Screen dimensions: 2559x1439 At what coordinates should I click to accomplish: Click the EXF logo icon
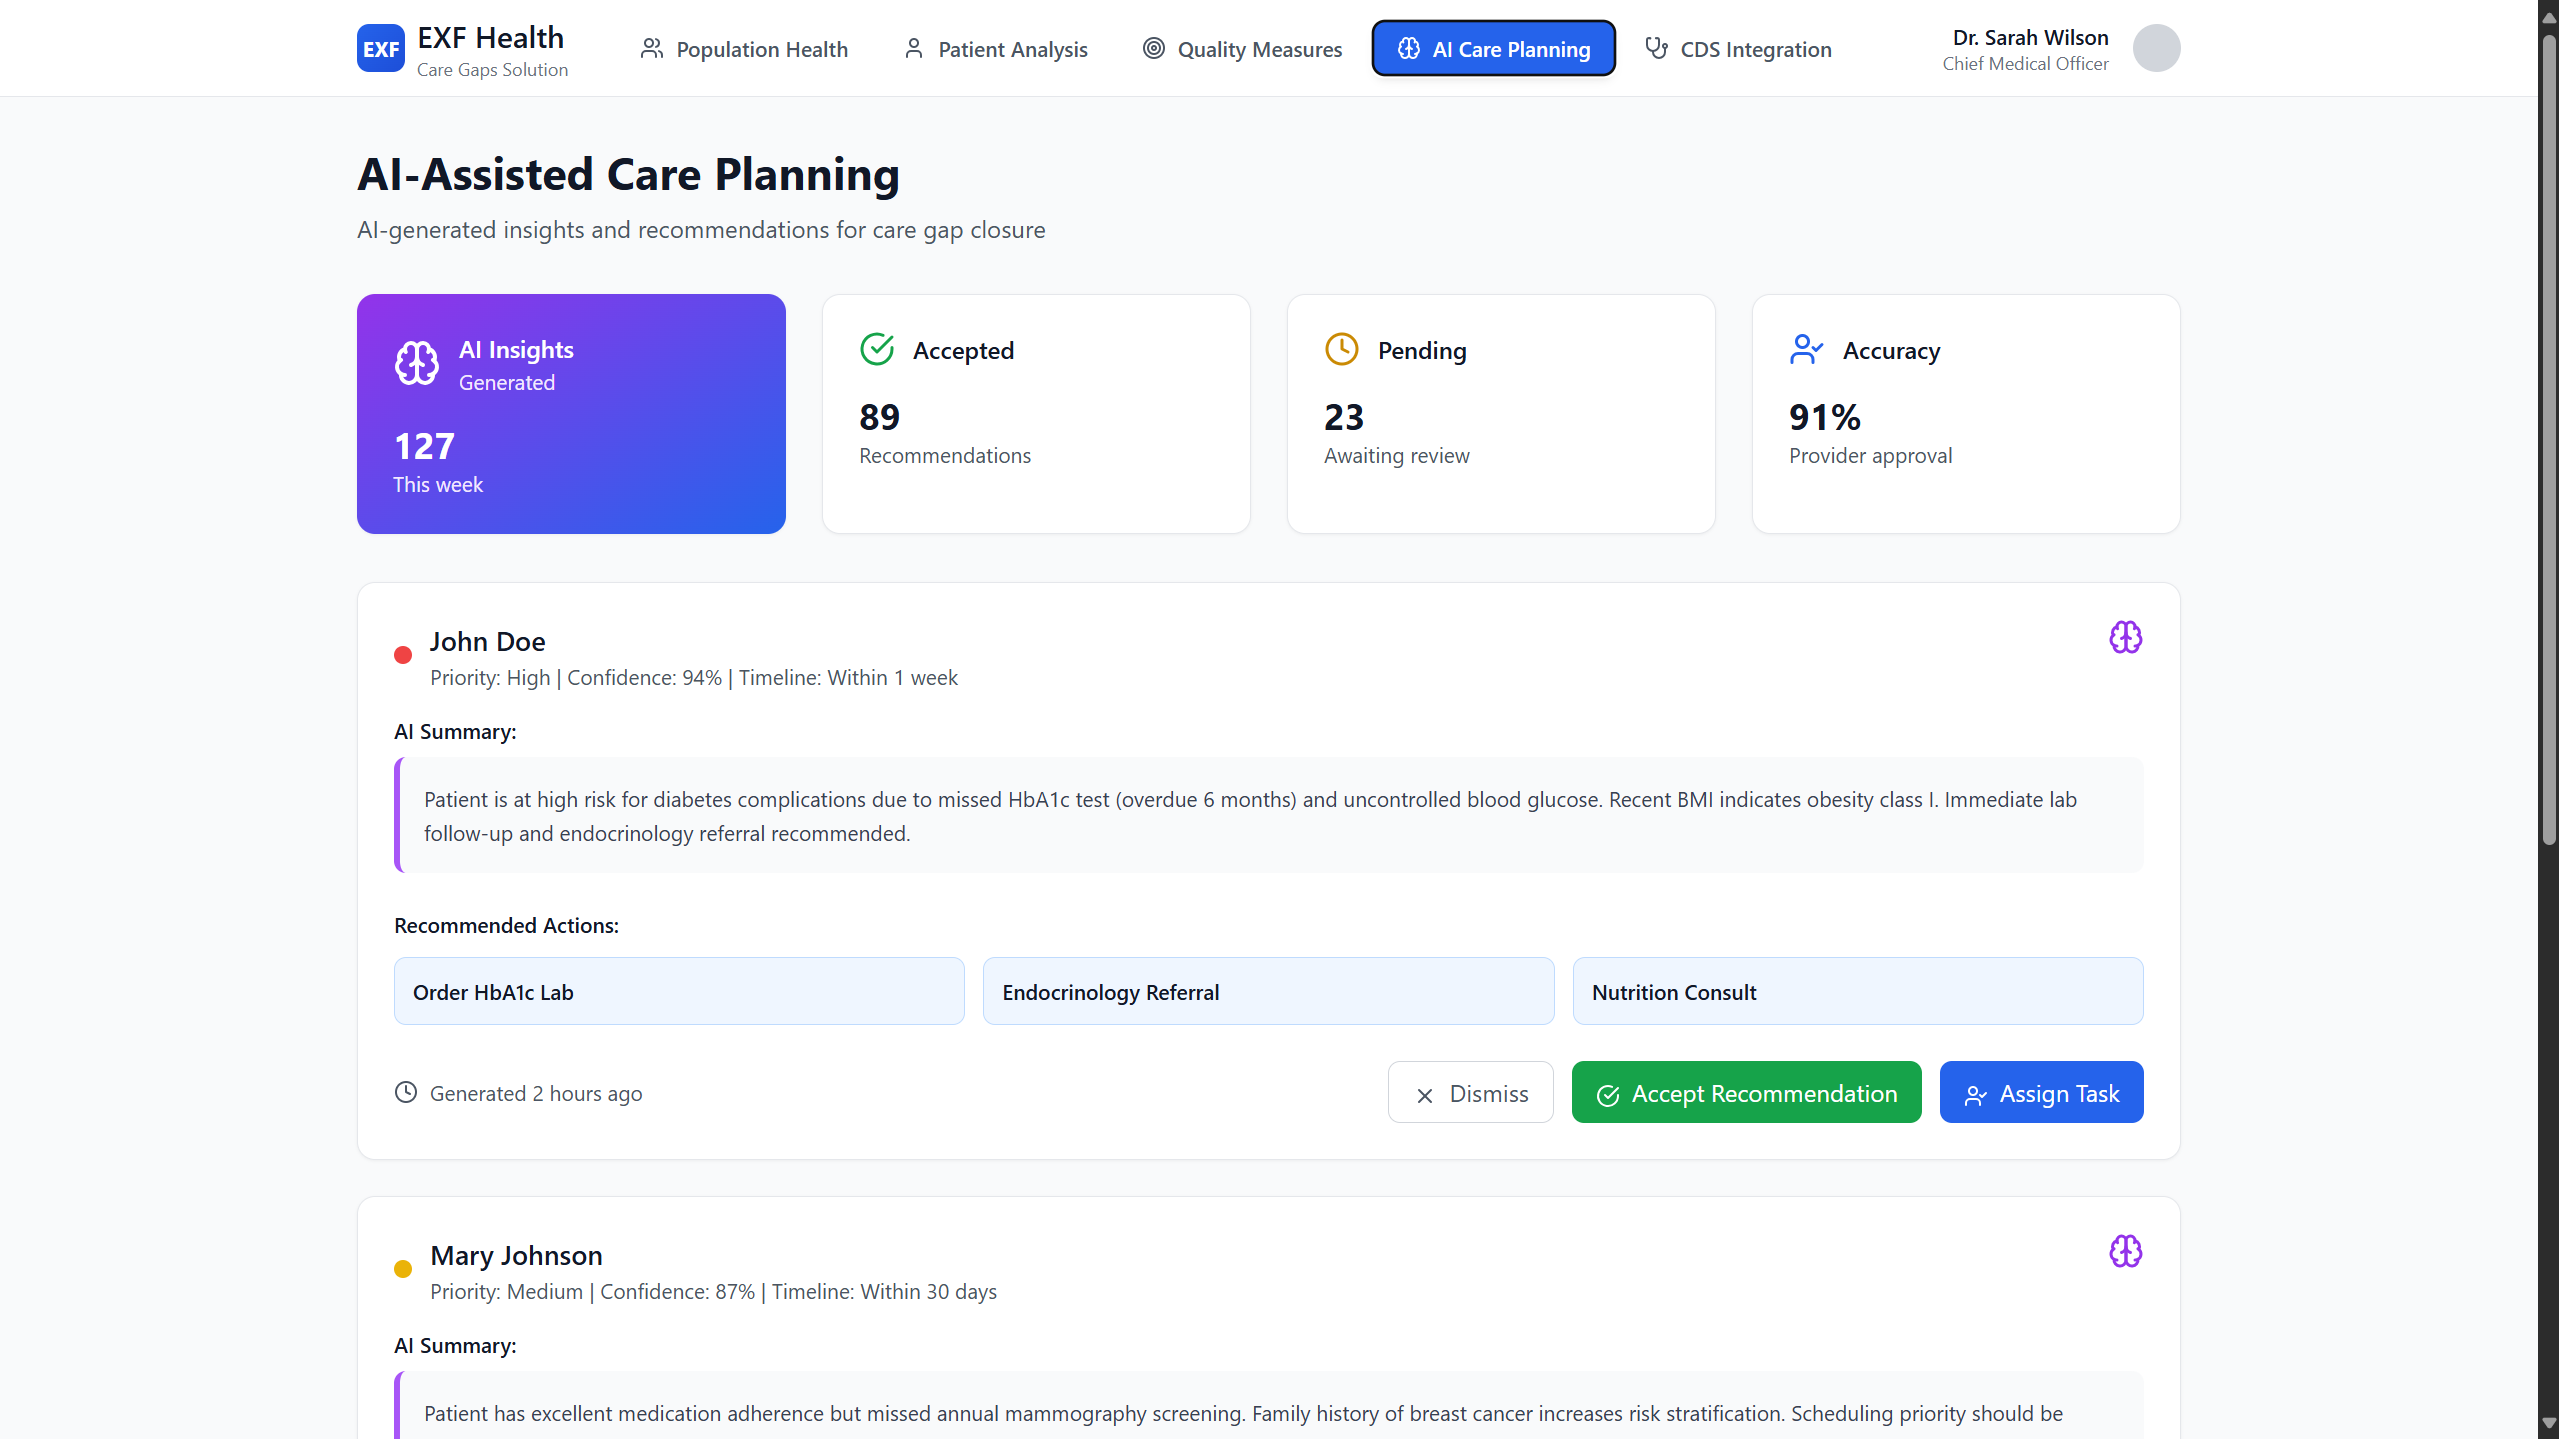click(x=380, y=49)
